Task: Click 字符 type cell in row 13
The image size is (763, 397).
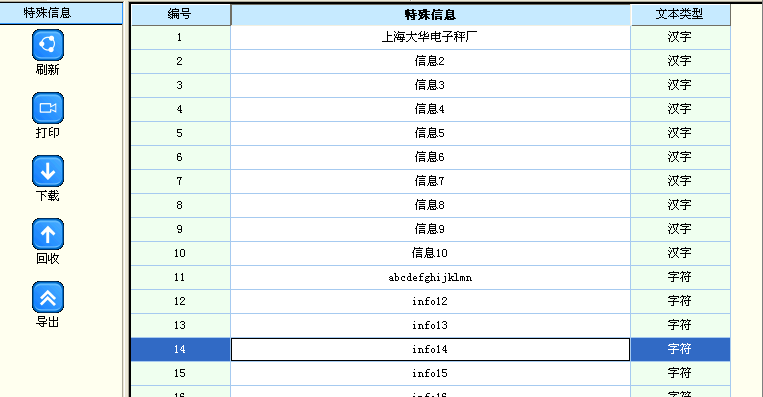Action: (680, 325)
